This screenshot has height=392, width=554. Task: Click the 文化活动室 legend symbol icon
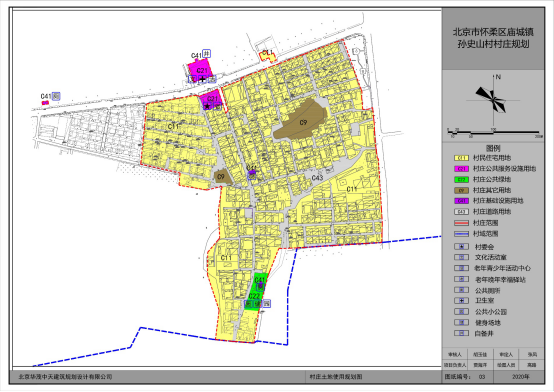461,257
